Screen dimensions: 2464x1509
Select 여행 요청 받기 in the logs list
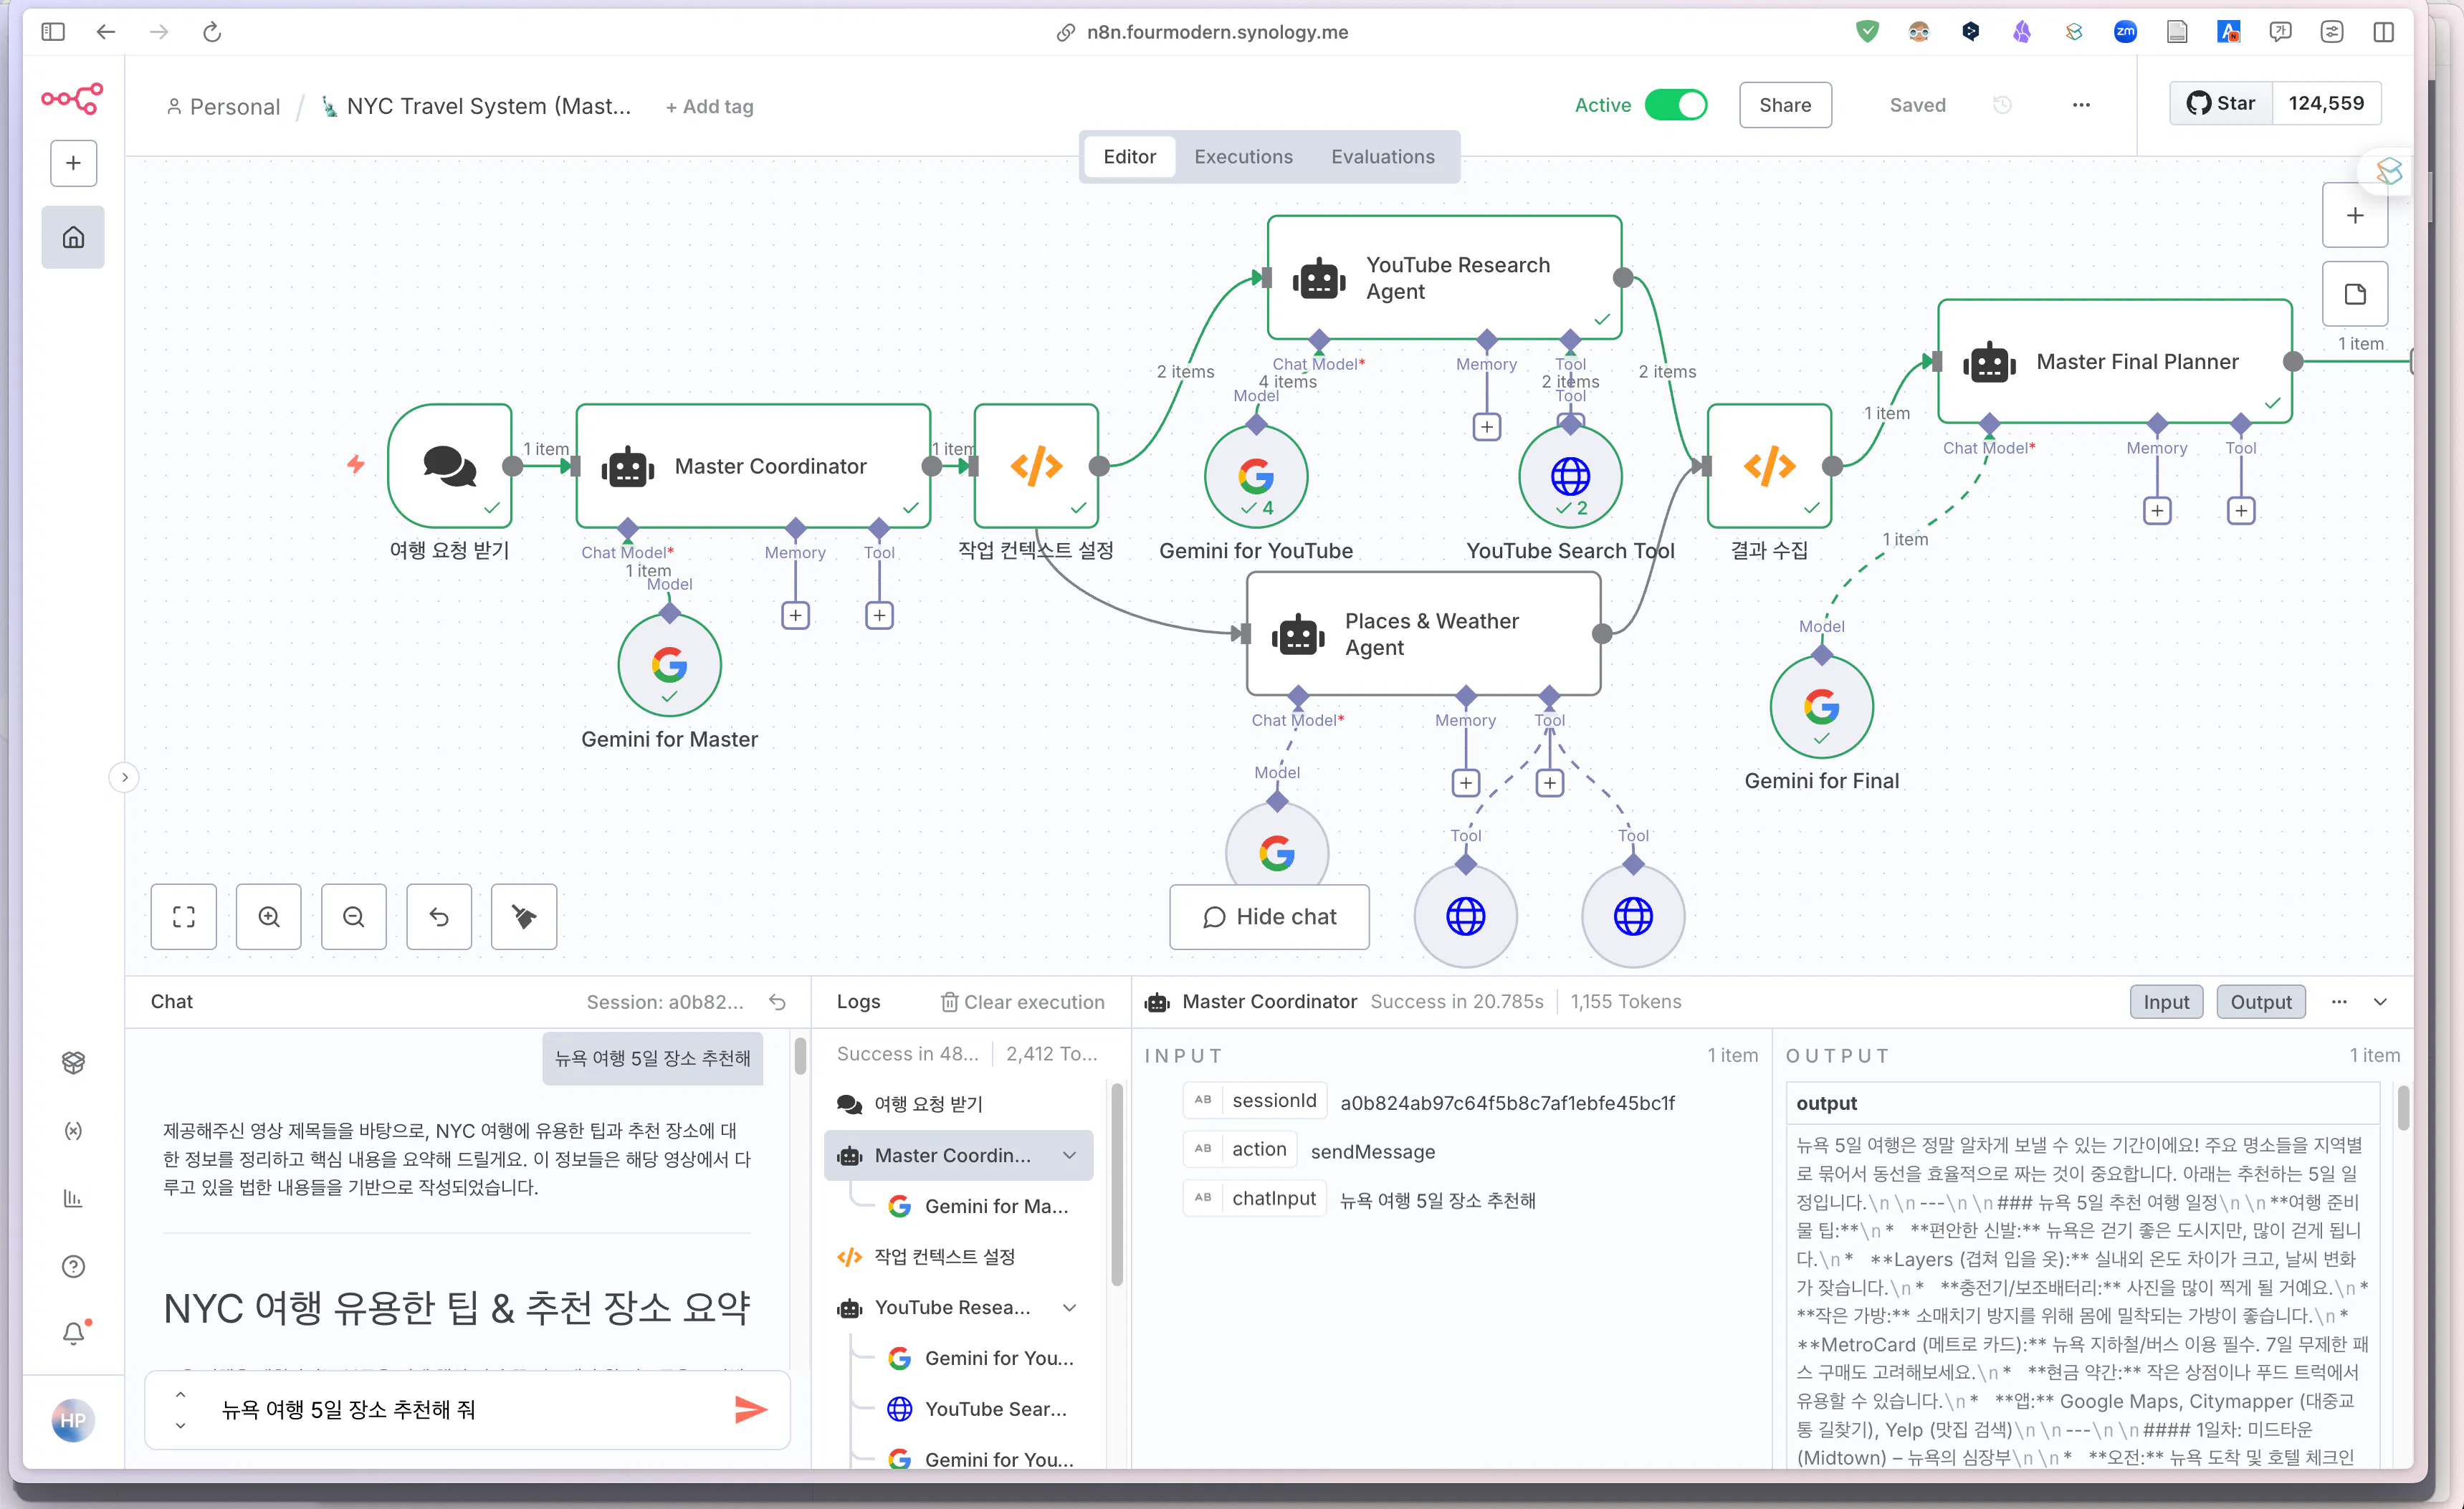(959, 1104)
